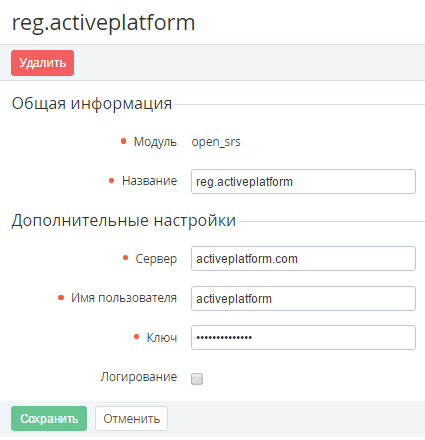Viewport: 425px width, 440px height.
Task: Click the required marker dot beside Ключ
Action: tap(136, 337)
